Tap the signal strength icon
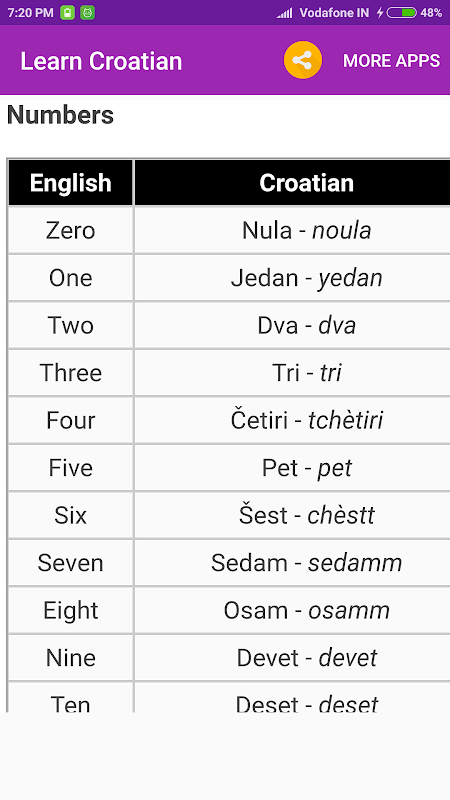450x800 pixels. tap(284, 13)
